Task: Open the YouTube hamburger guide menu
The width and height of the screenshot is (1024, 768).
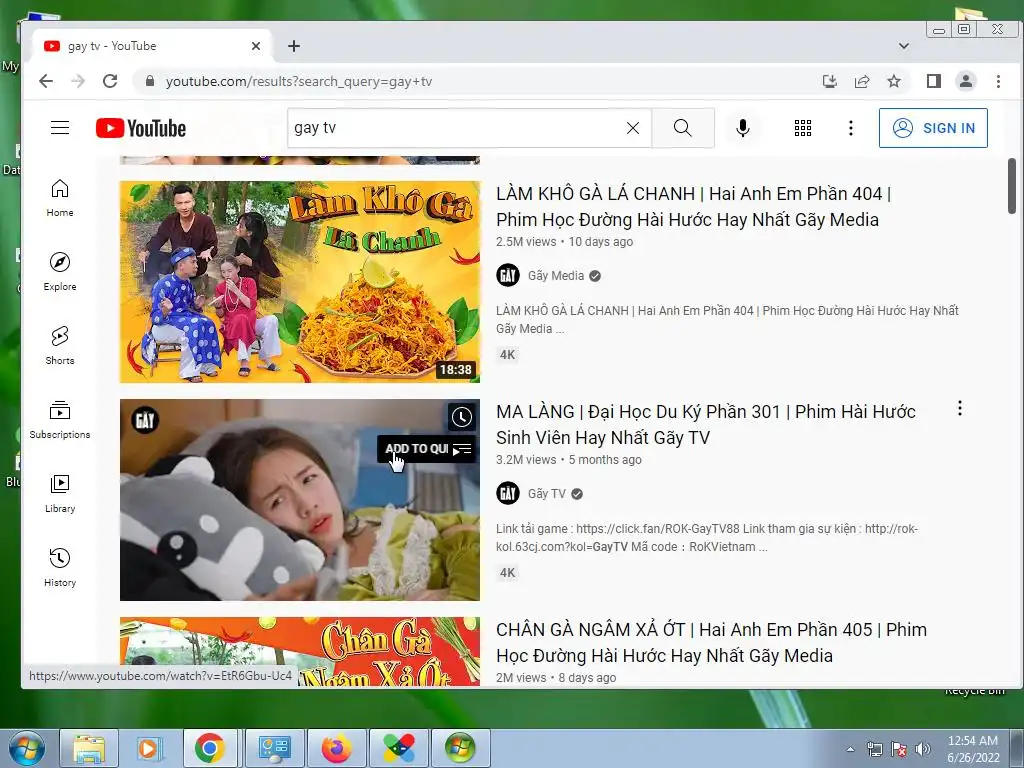Action: point(60,127)
